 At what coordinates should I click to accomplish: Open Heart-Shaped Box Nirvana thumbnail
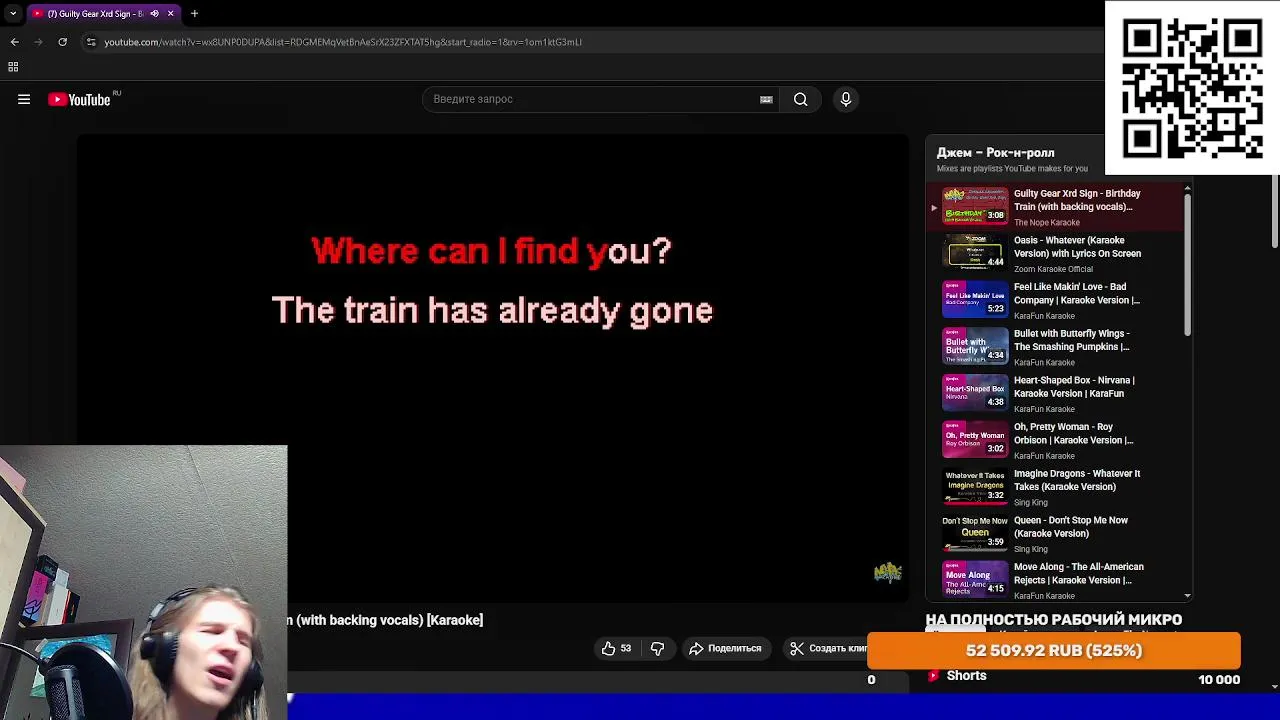(975, 392)
